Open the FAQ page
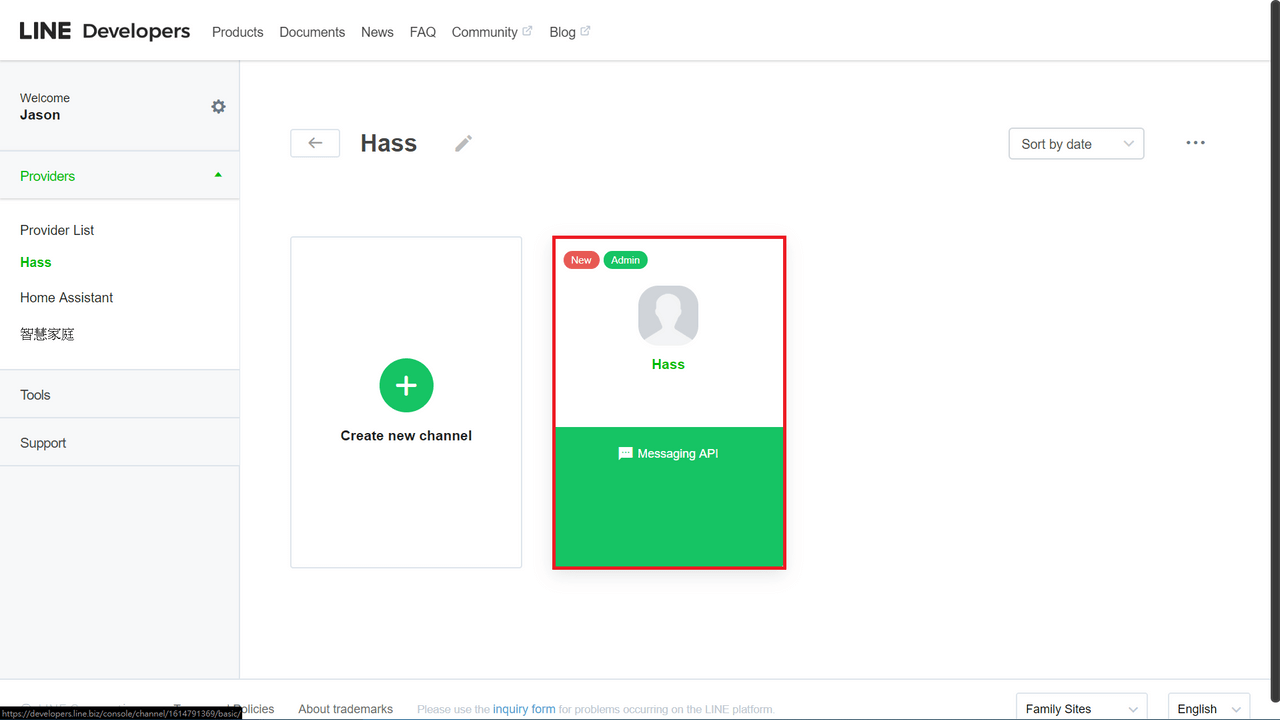This screenshot has height=720, width=1280. click(423, 32)
